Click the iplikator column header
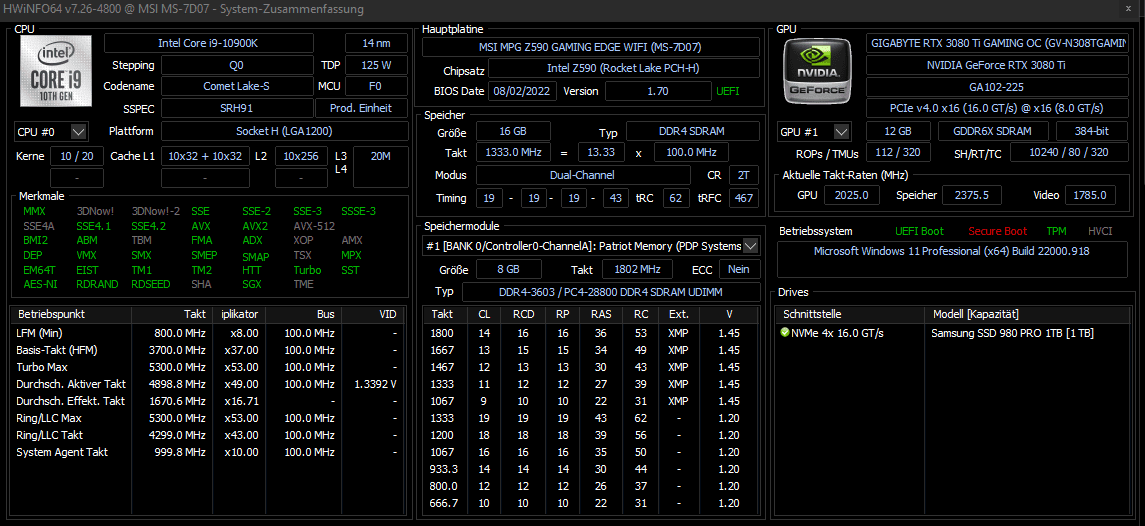This screenshot has width=1145, height=526. 239,314
